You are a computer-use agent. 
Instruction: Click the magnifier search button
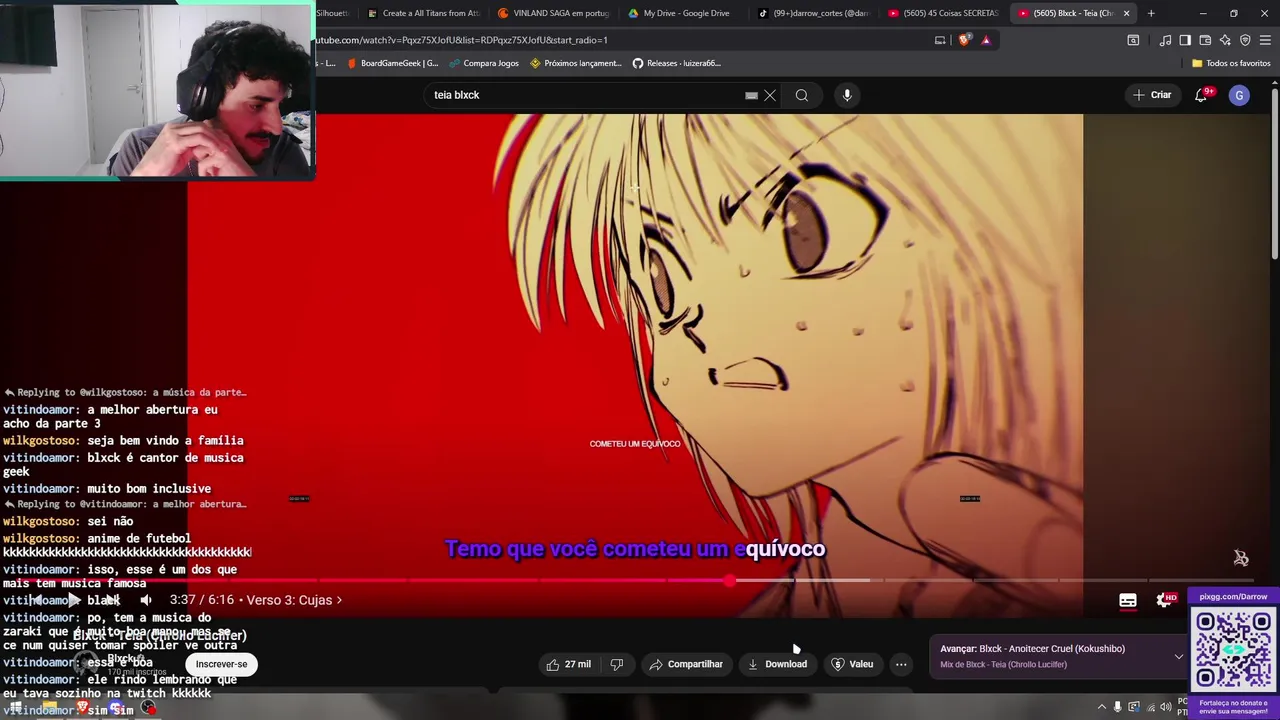(802, 95)
